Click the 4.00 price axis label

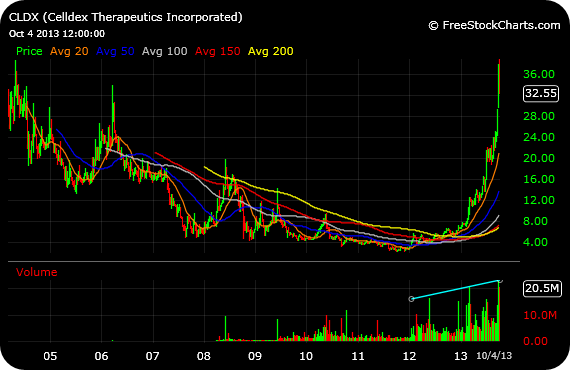pyautogui.click(x=535, y=242)
